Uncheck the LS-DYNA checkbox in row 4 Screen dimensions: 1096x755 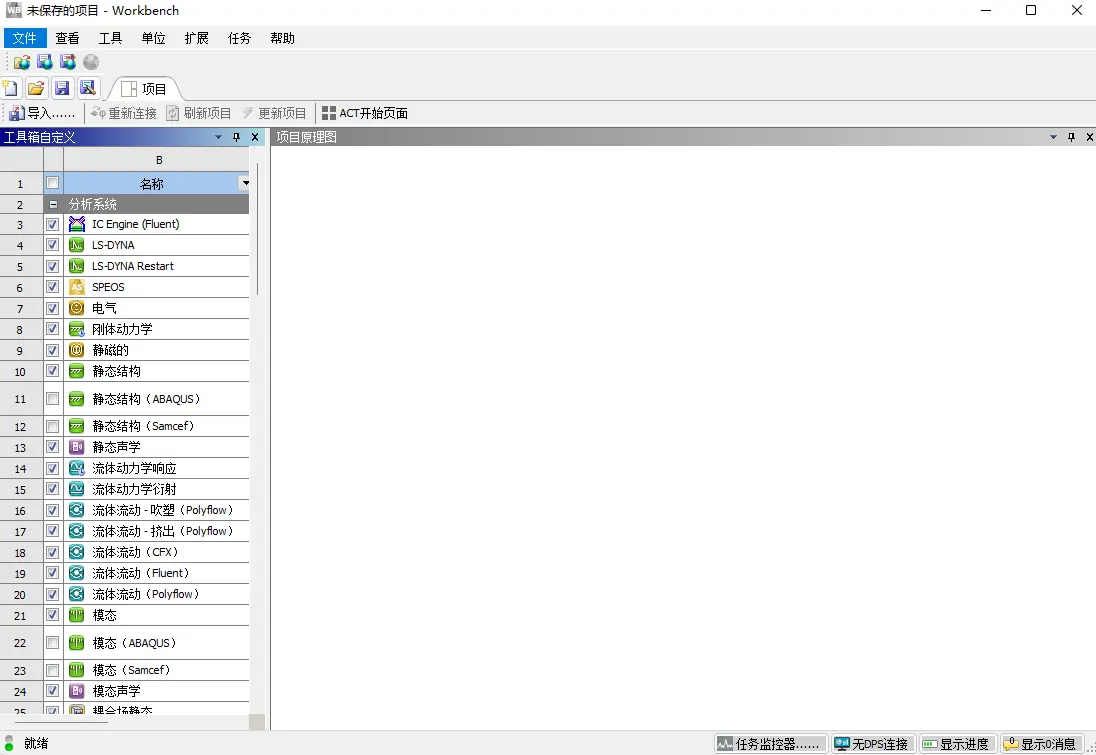[x=52, y=245]
